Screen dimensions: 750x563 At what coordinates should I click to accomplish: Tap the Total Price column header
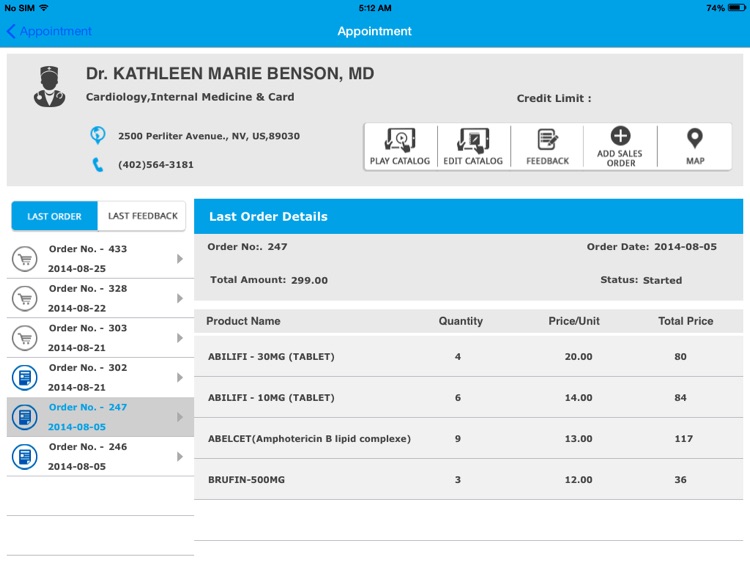[685, 321]
